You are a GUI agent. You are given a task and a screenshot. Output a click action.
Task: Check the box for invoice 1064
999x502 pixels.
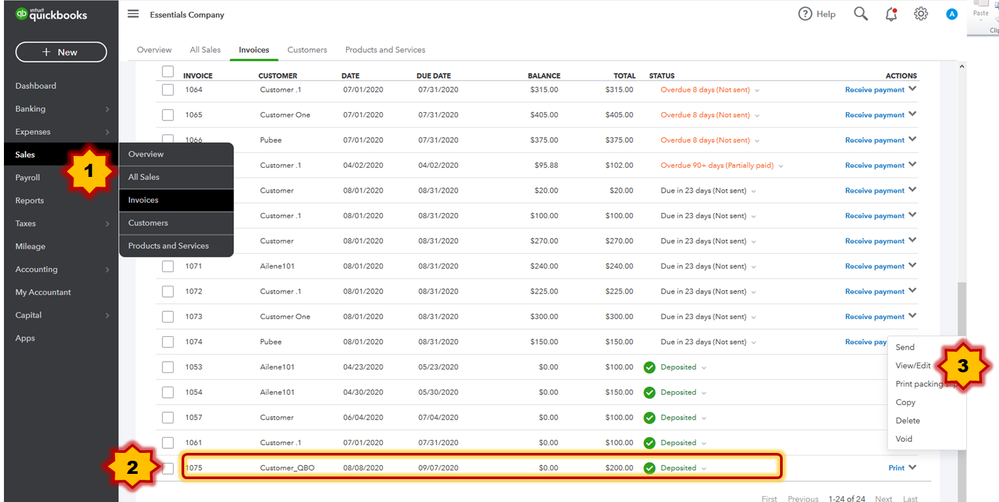click(168, 90)
